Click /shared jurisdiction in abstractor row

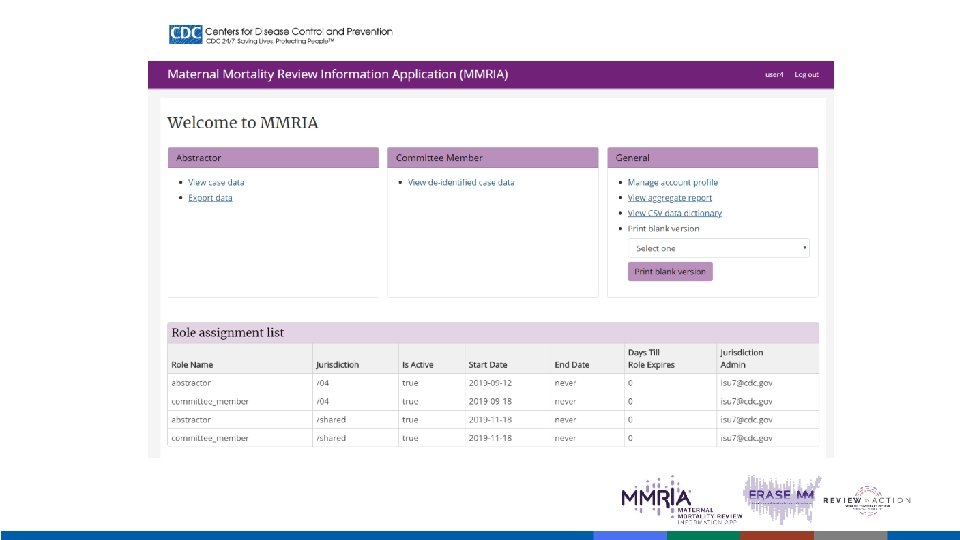331,420
